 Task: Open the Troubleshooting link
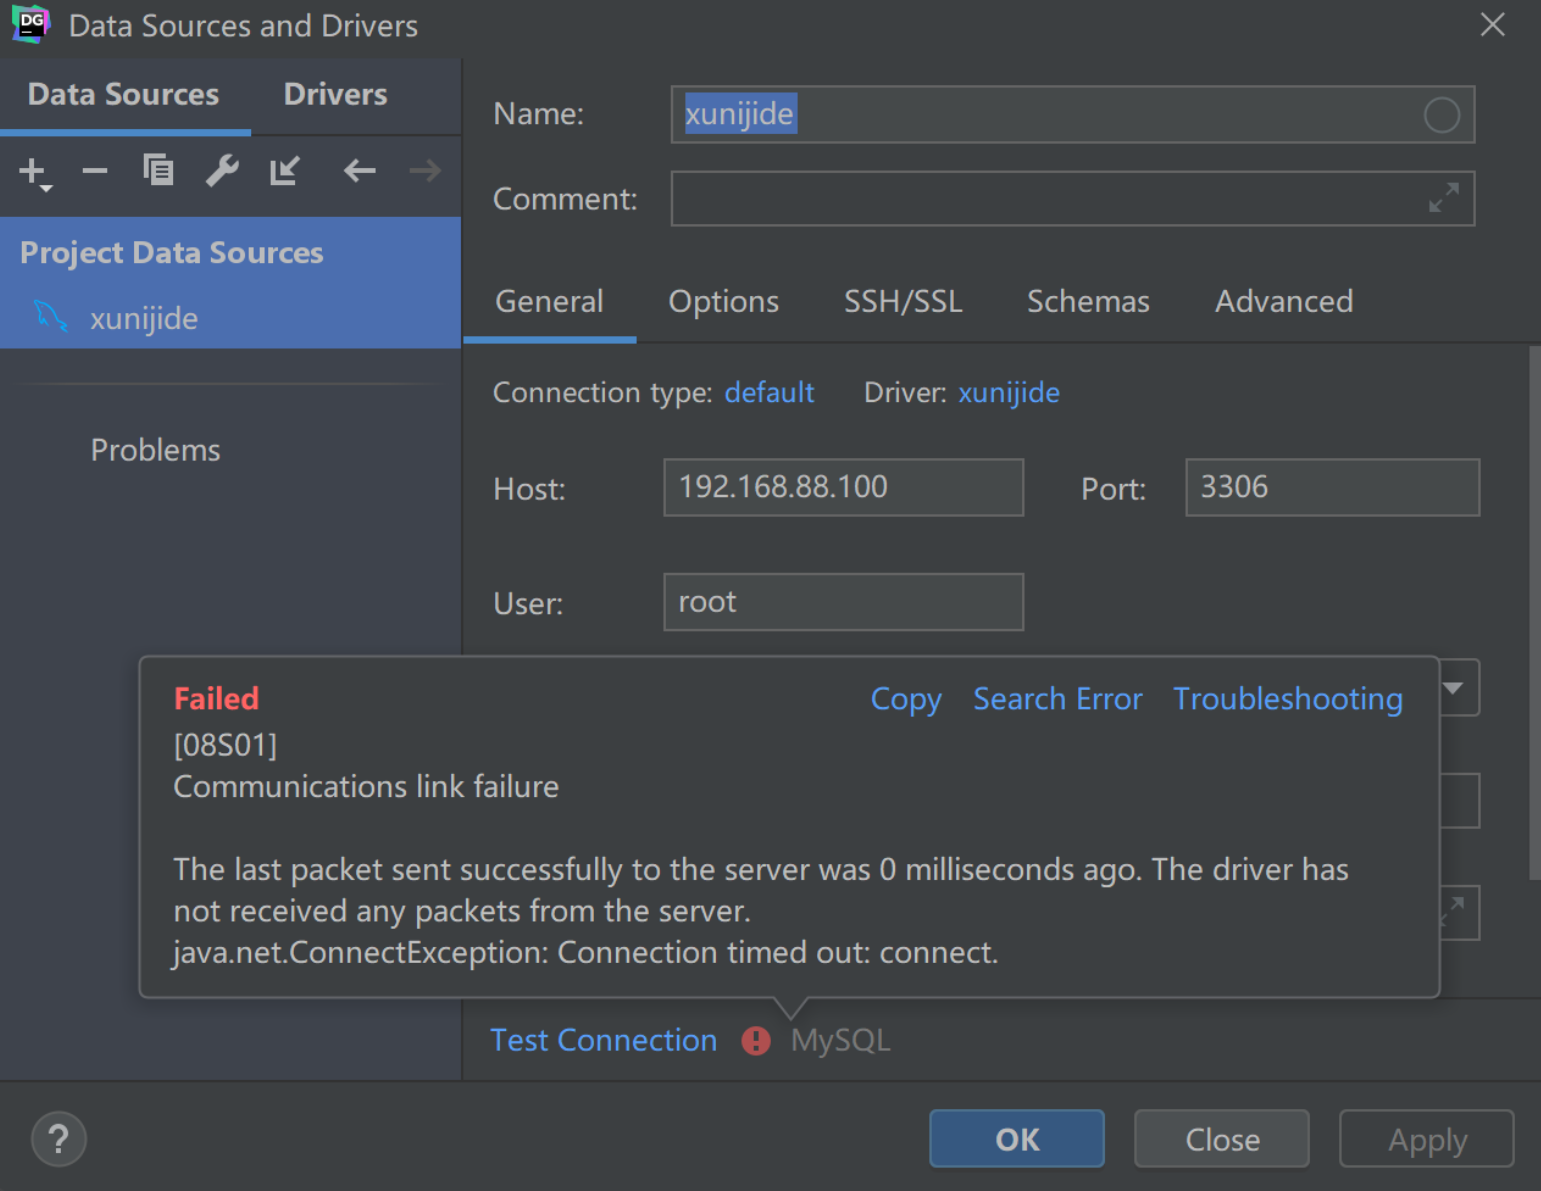(x=1287, y=698)
